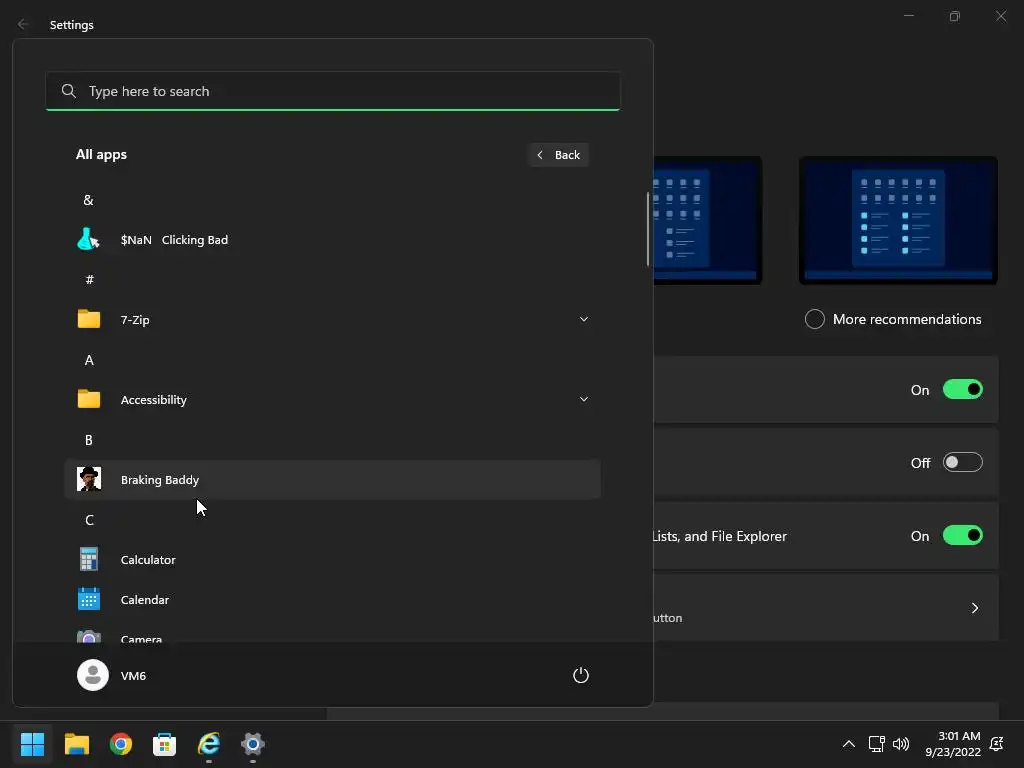Show hidden system tray icons

[848, 744]
